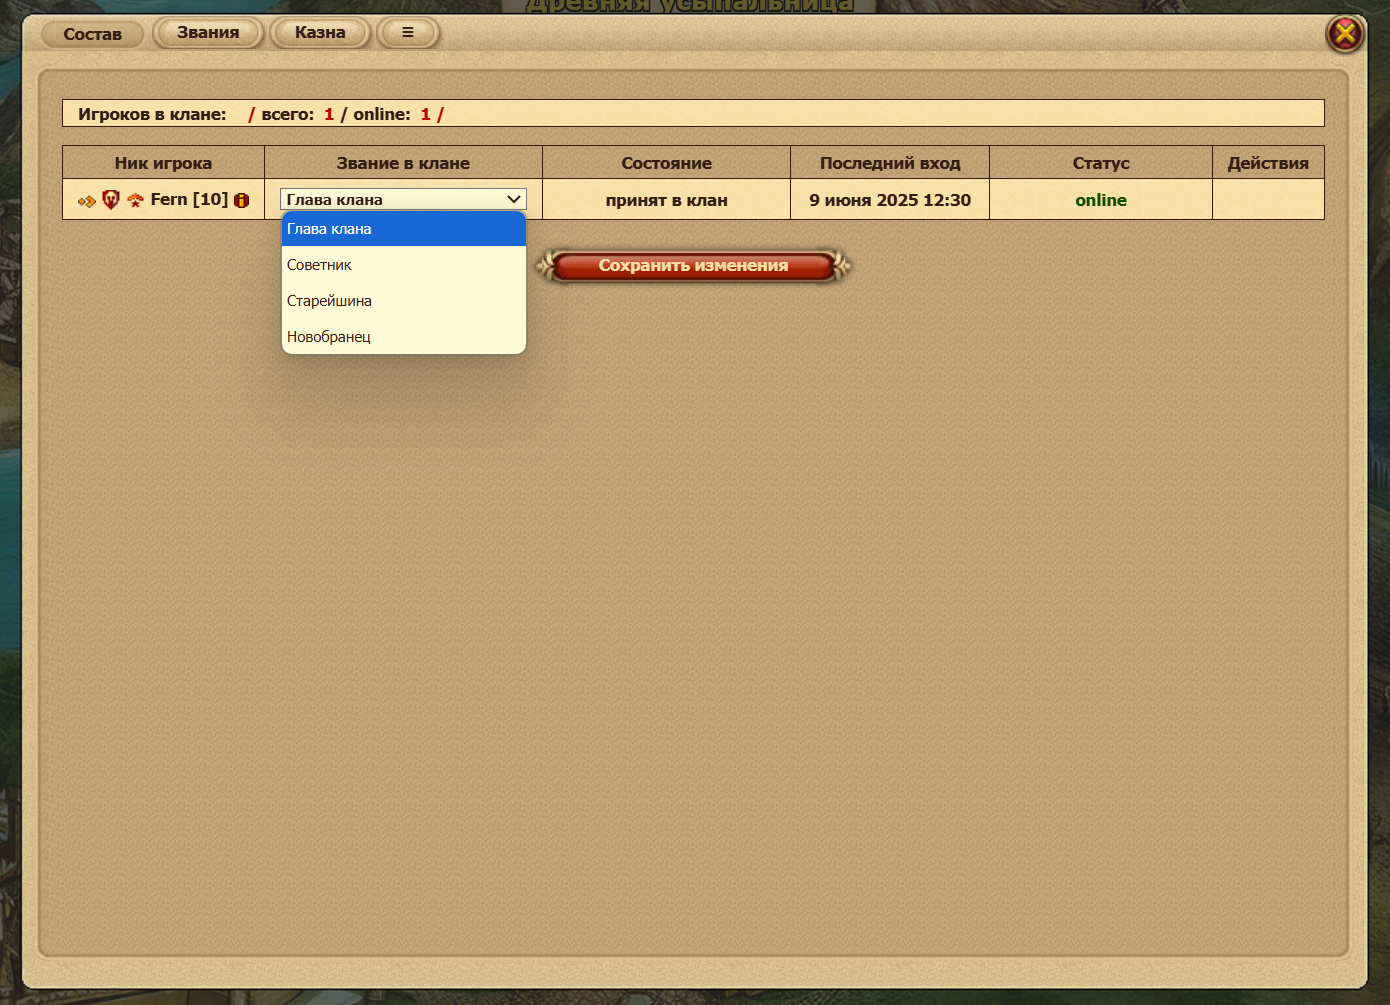Open player info icon after Fern [10]
Image resolution: width=1390 pixels, height=1005 pixels.
241,200
